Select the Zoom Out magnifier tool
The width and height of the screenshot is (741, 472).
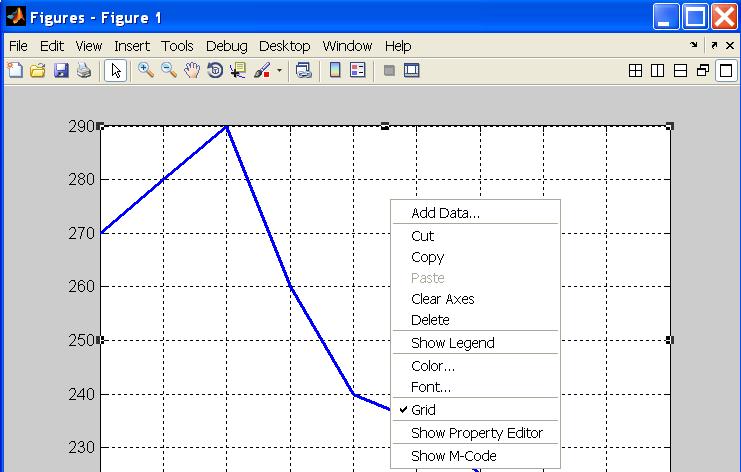coord(169,70)
